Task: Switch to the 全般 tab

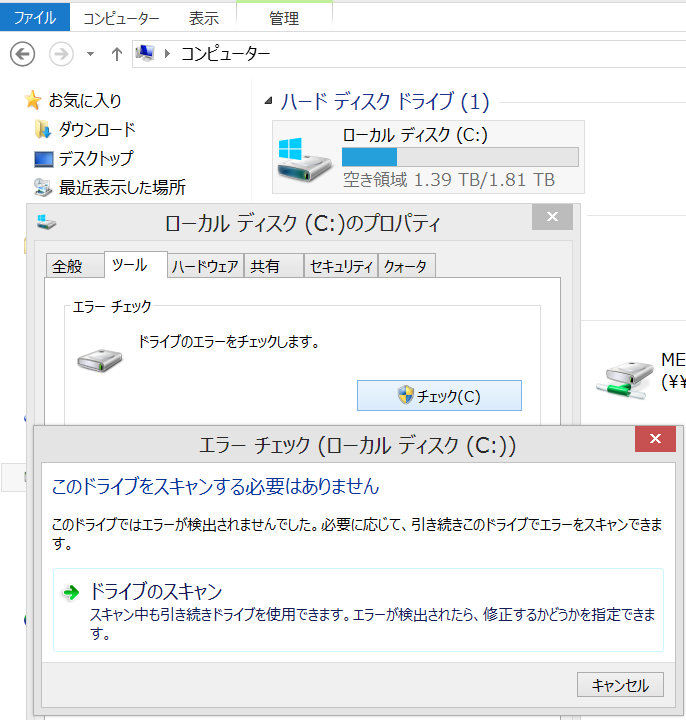Action: (x=75, y=266)
